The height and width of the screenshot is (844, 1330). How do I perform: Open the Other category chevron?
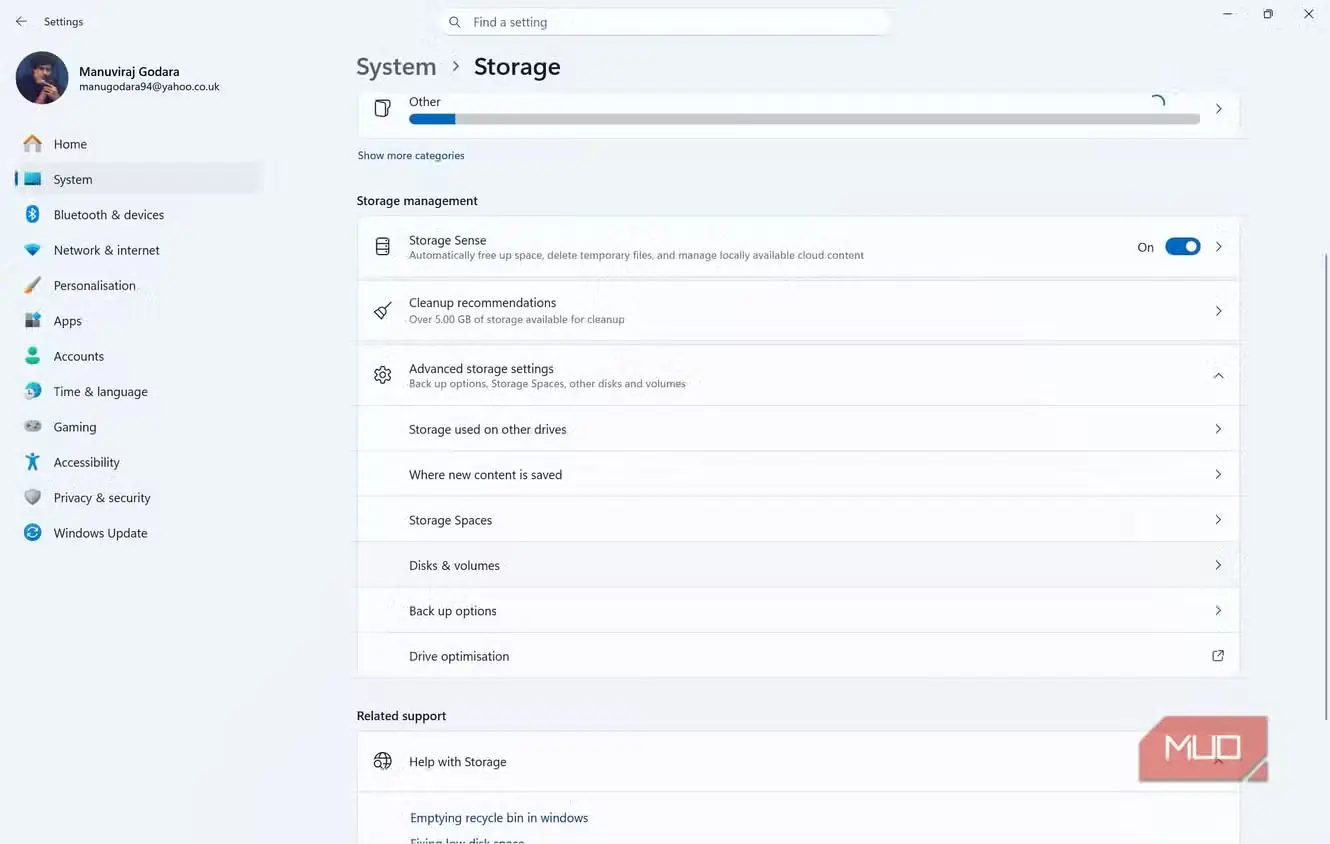pyautogui.click(x=1218, y=108)
